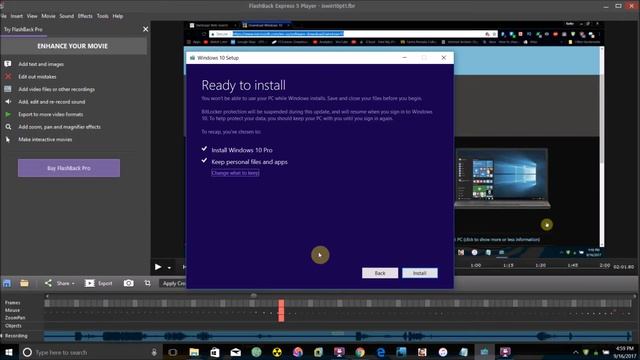Image resolution: width=640 pixels, height=360 pixels.
Task: Click the 1:00 mark on time ruler
Action: (476, 265)
